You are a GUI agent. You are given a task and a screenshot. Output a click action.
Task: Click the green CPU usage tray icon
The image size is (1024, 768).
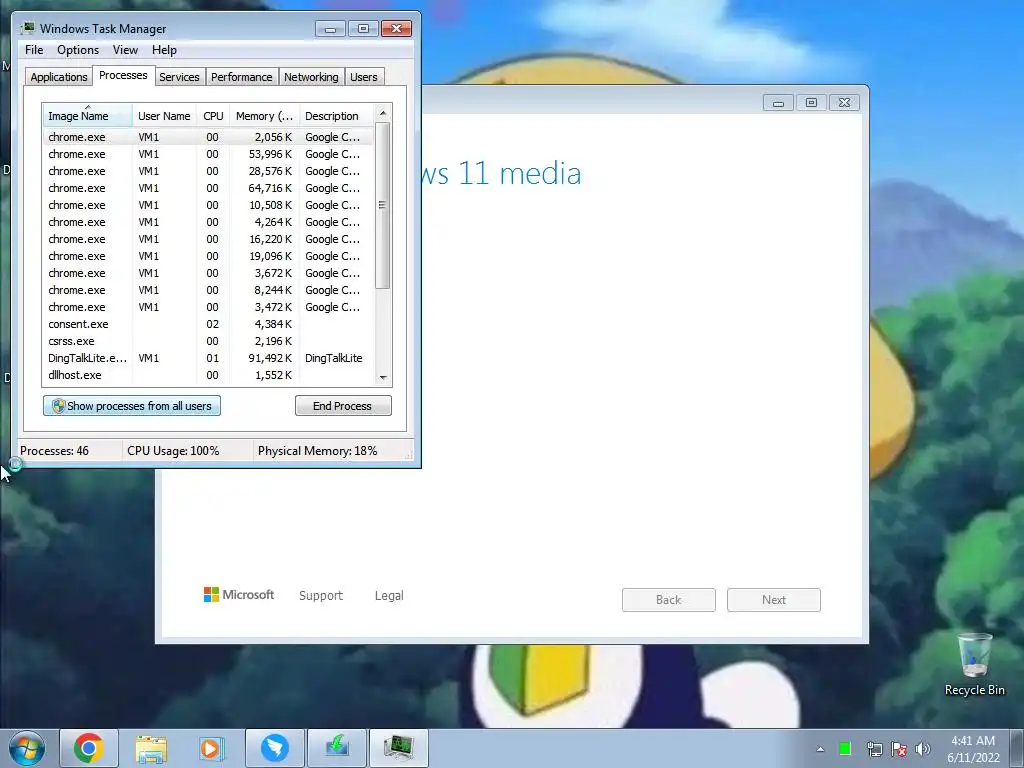coord(845,748)
